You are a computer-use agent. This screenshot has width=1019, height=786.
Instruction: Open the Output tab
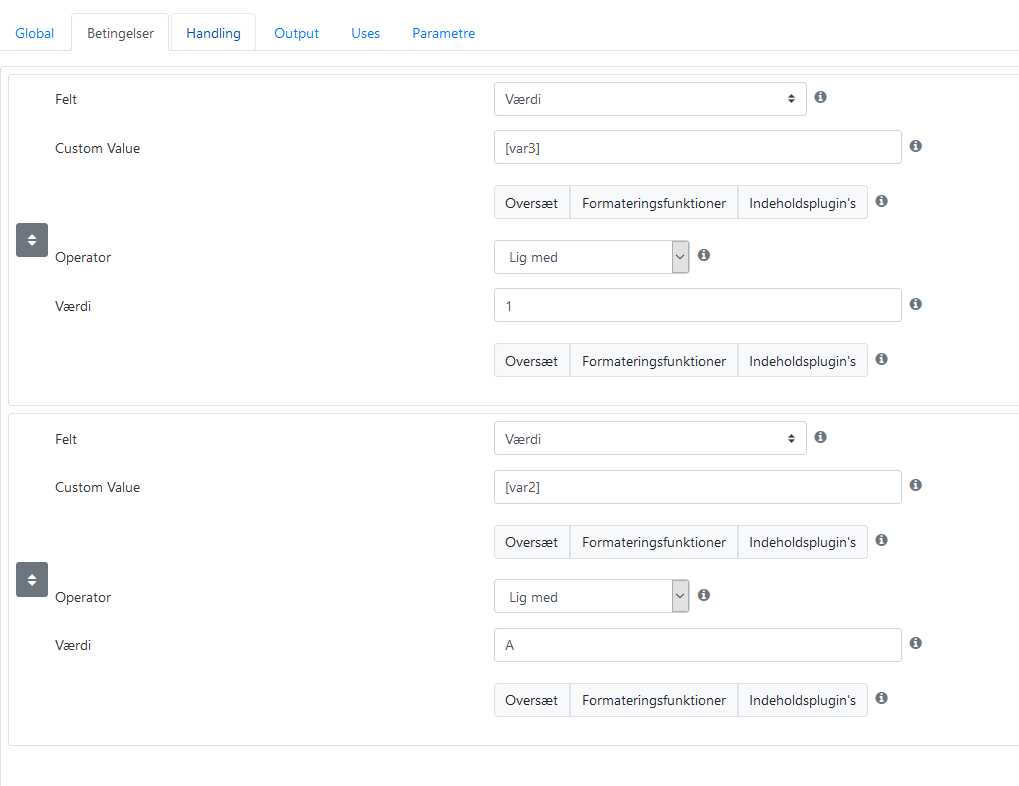[296, 33]
